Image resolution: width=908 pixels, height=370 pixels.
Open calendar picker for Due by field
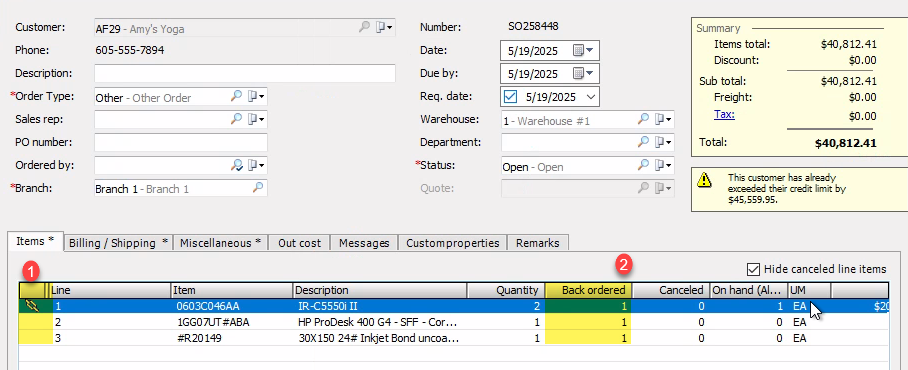click(583, 74)
